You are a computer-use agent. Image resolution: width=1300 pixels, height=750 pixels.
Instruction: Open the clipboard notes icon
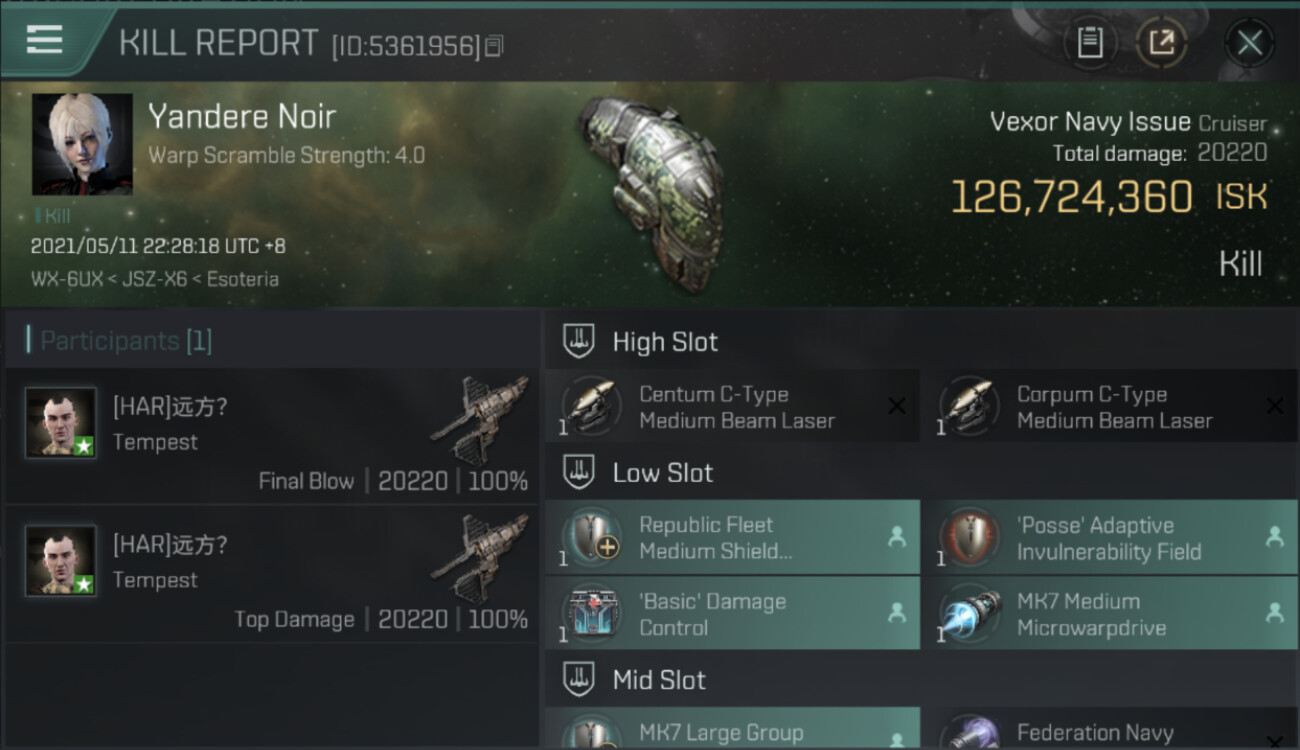1090,42
